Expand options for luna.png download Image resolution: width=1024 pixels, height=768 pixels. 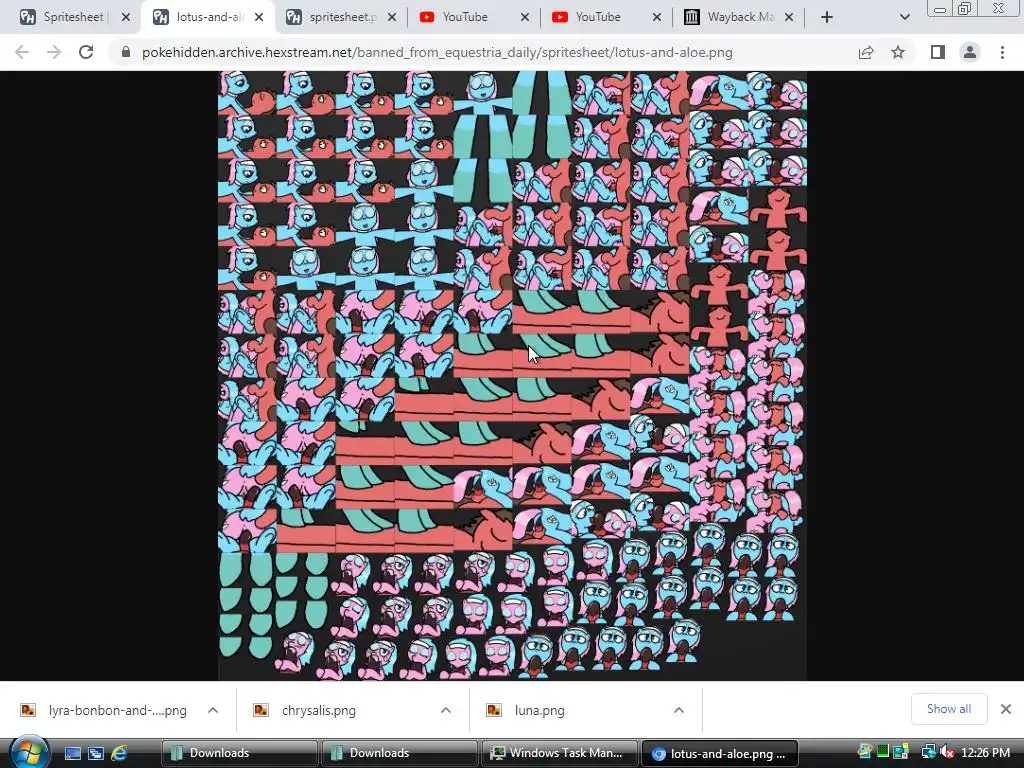point(679,710)
